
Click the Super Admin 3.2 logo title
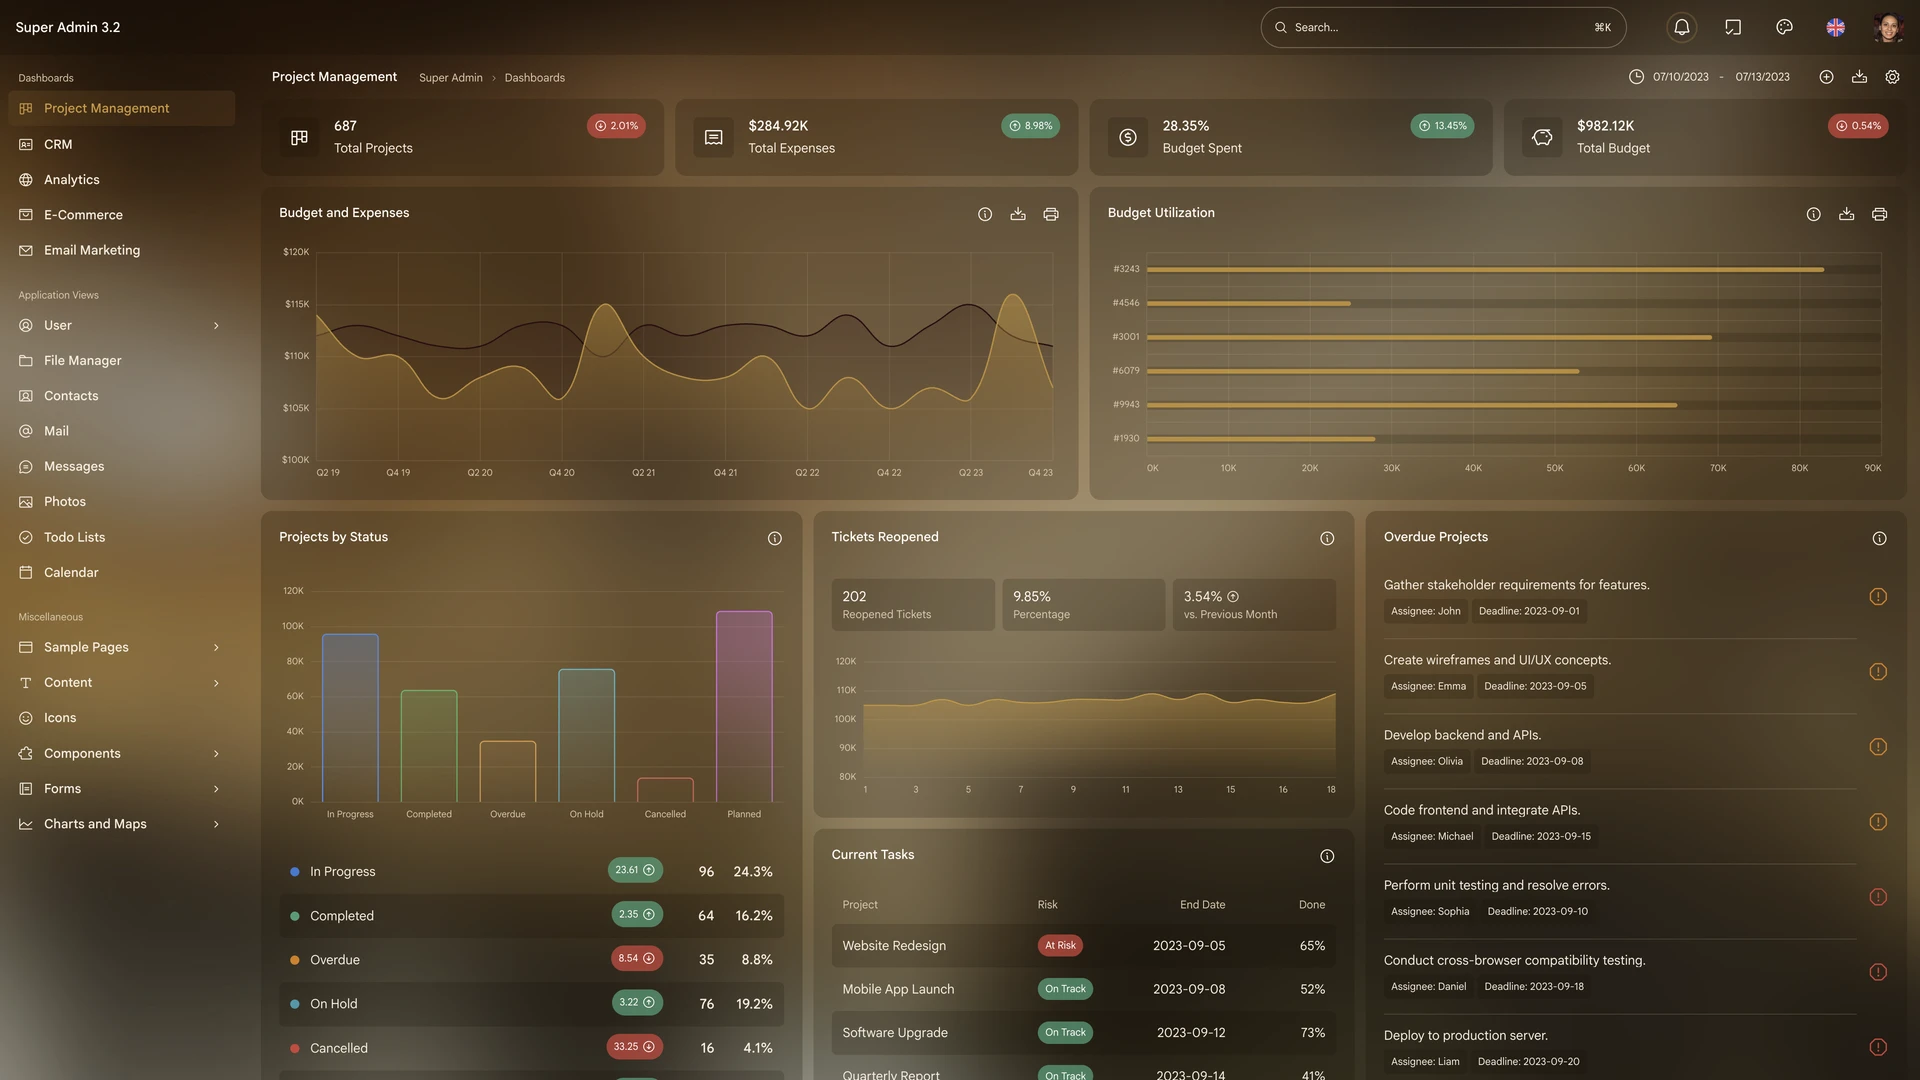coord(68,27)
